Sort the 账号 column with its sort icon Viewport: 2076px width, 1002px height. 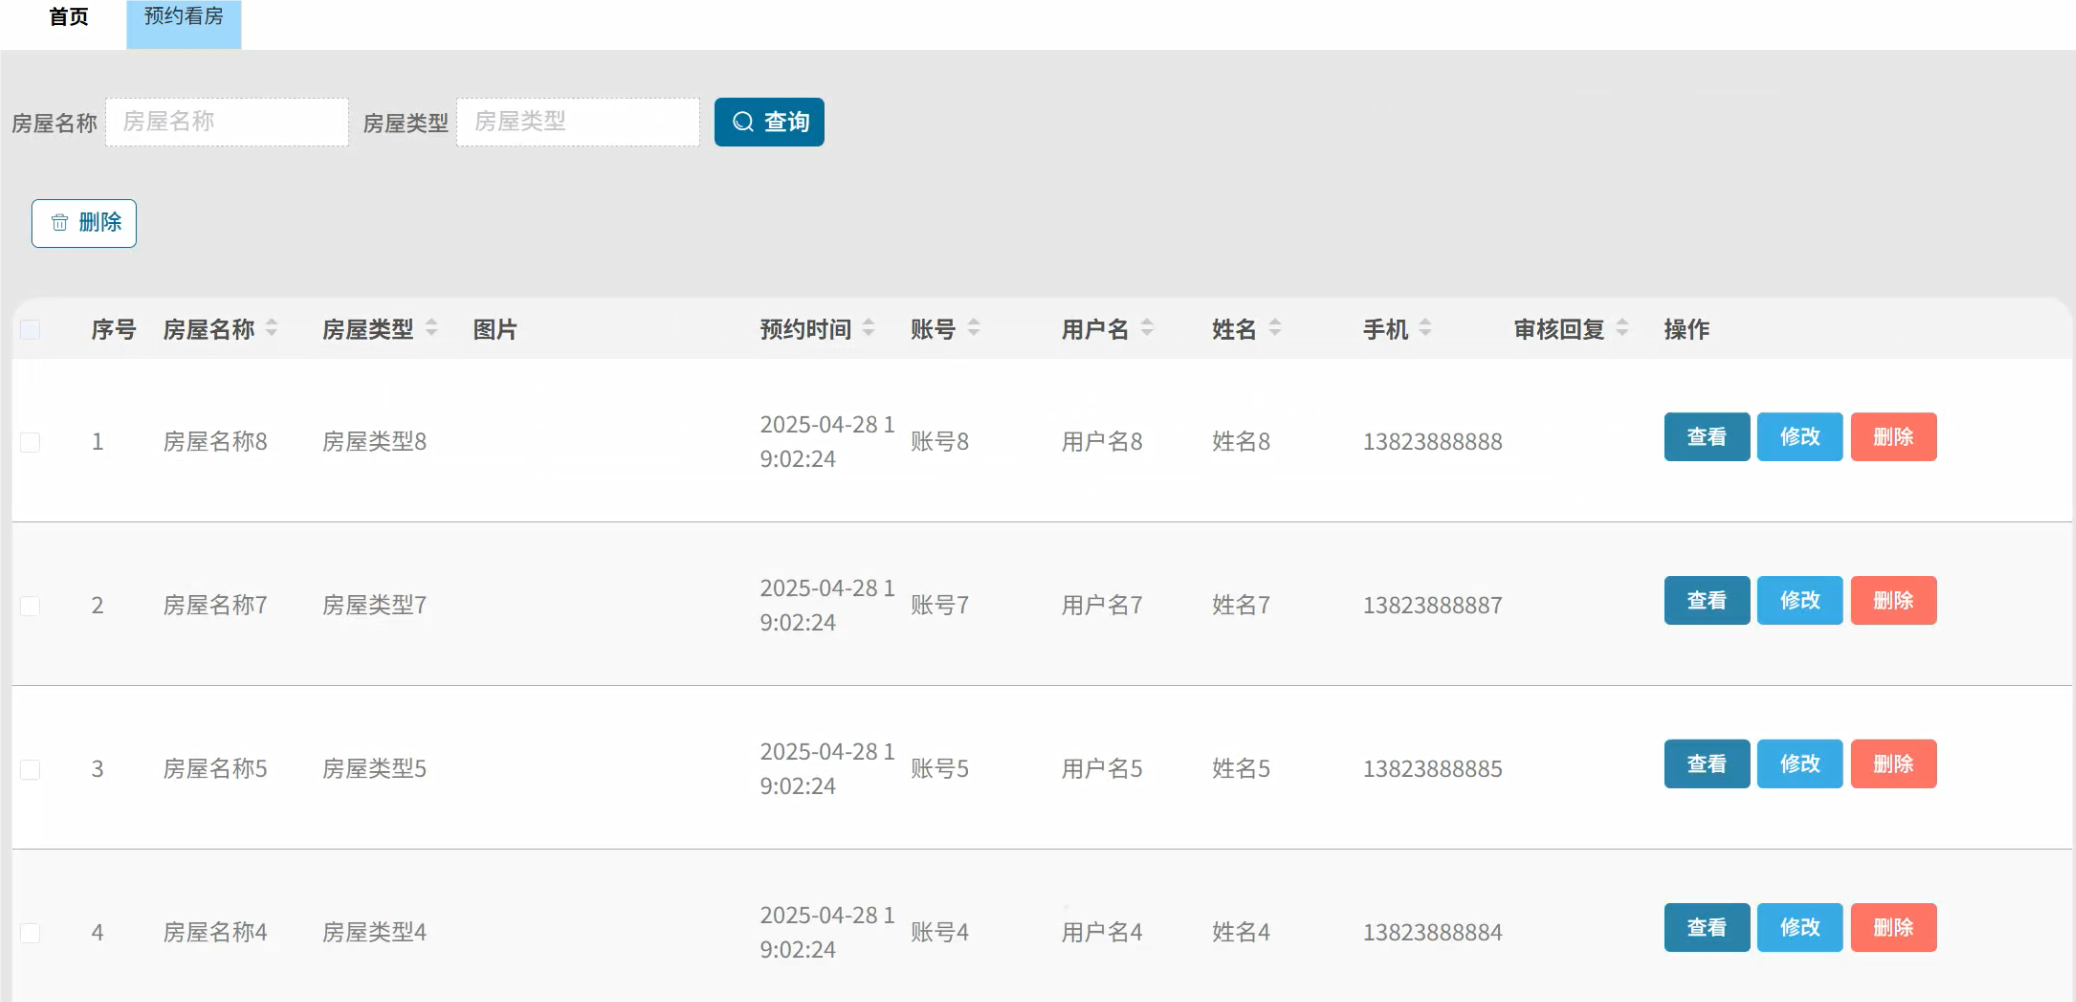[975, 327]
